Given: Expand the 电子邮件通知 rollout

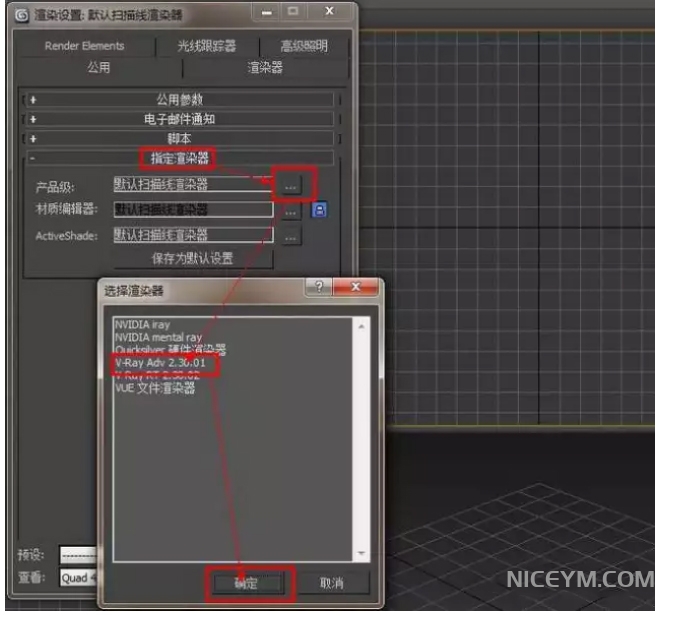Looking at the screenshot, I should (x=180, y=119).
